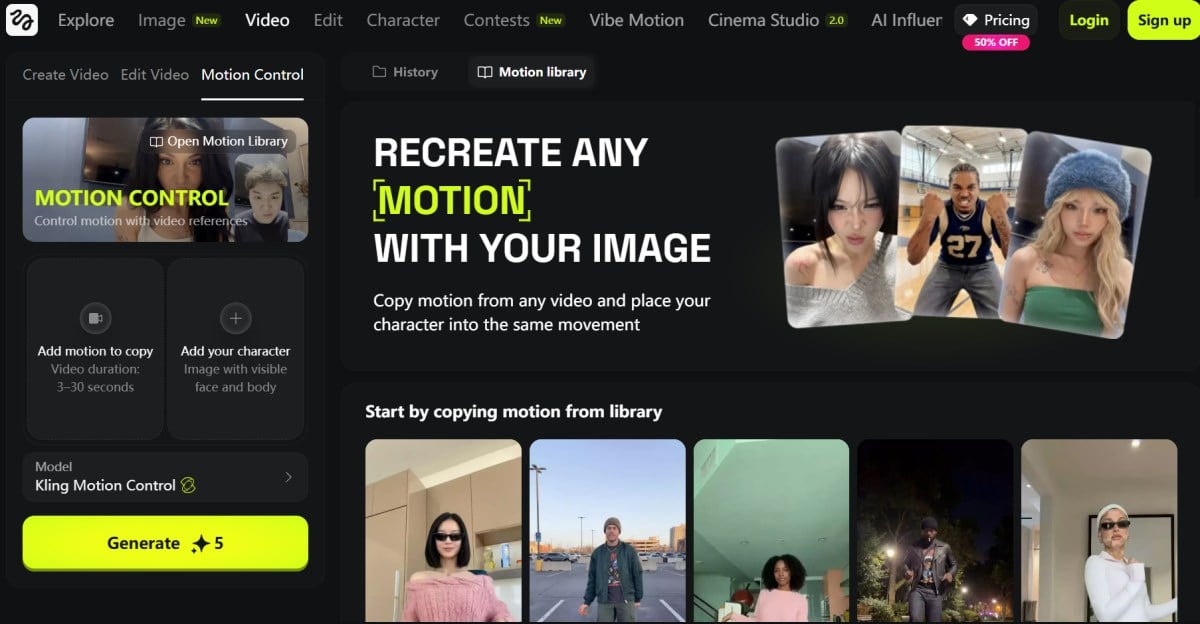Viewport: 1200px width, 624px height.
Task: Open the Image menu in top navigation
Action: (161, 20)
